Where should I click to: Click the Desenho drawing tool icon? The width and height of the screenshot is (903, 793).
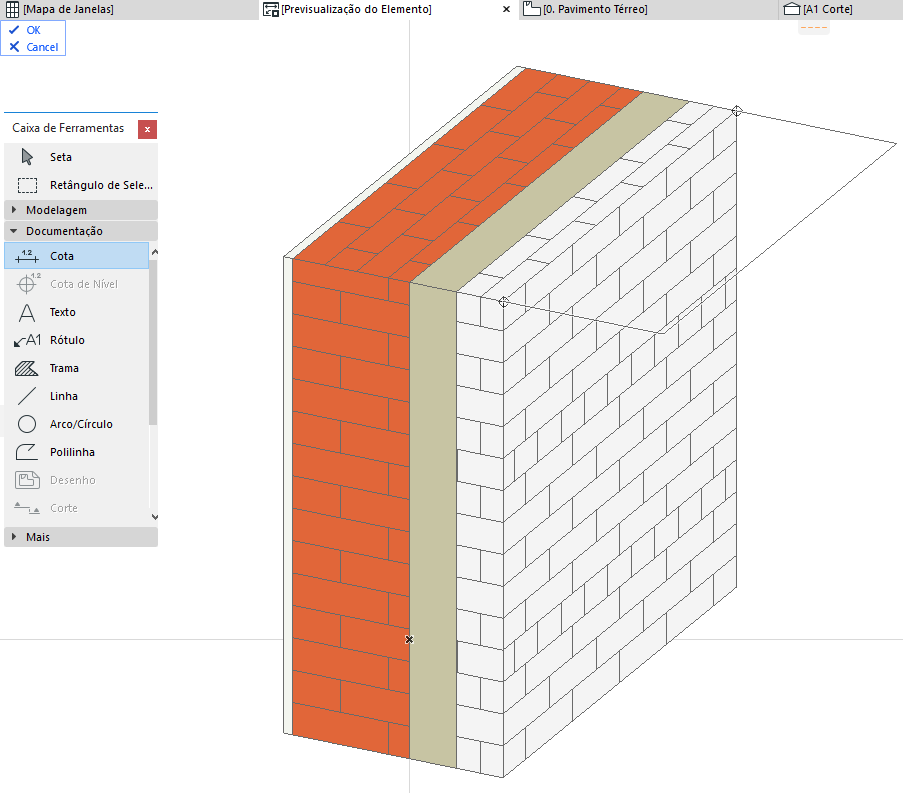(x=27, y=480)
